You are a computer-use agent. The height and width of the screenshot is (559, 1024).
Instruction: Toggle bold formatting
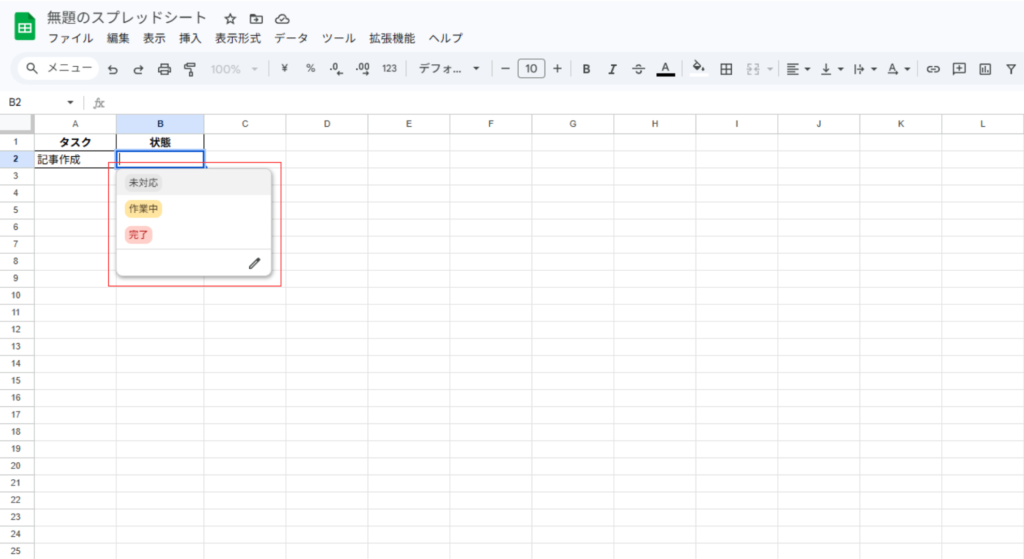(x=586, y=69)
